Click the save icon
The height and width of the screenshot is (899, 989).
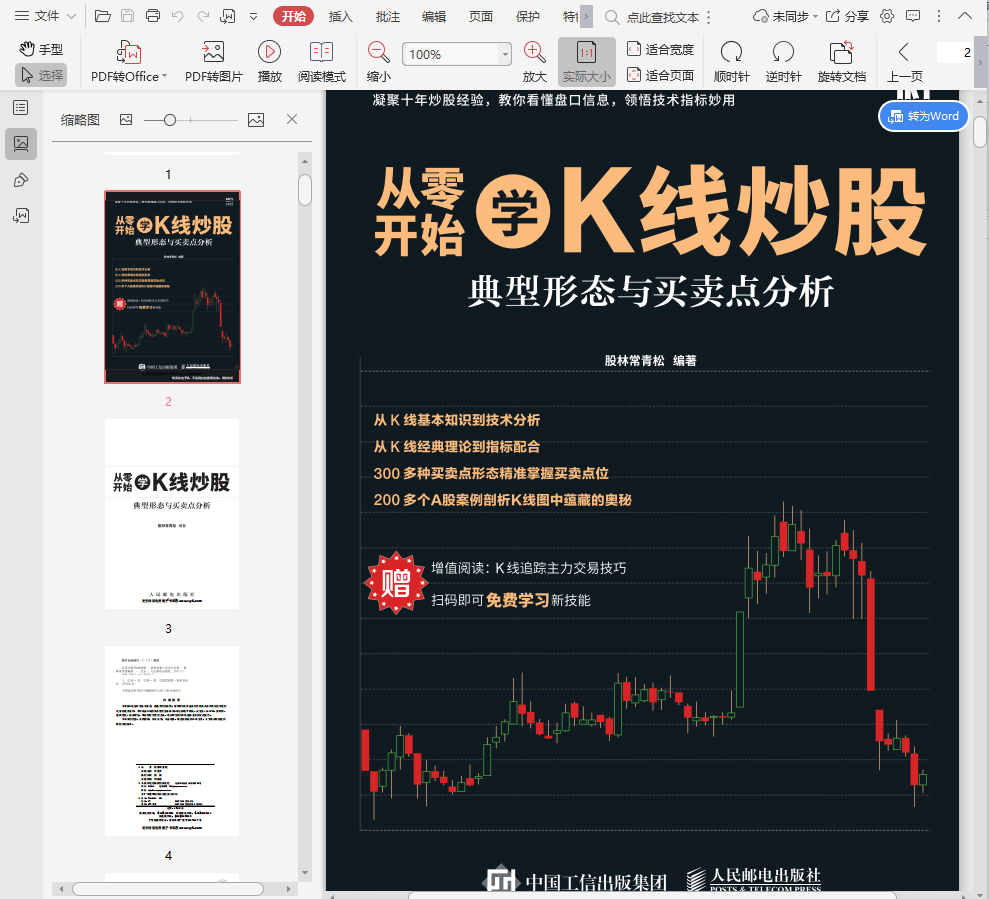click(x=127, y=16)
